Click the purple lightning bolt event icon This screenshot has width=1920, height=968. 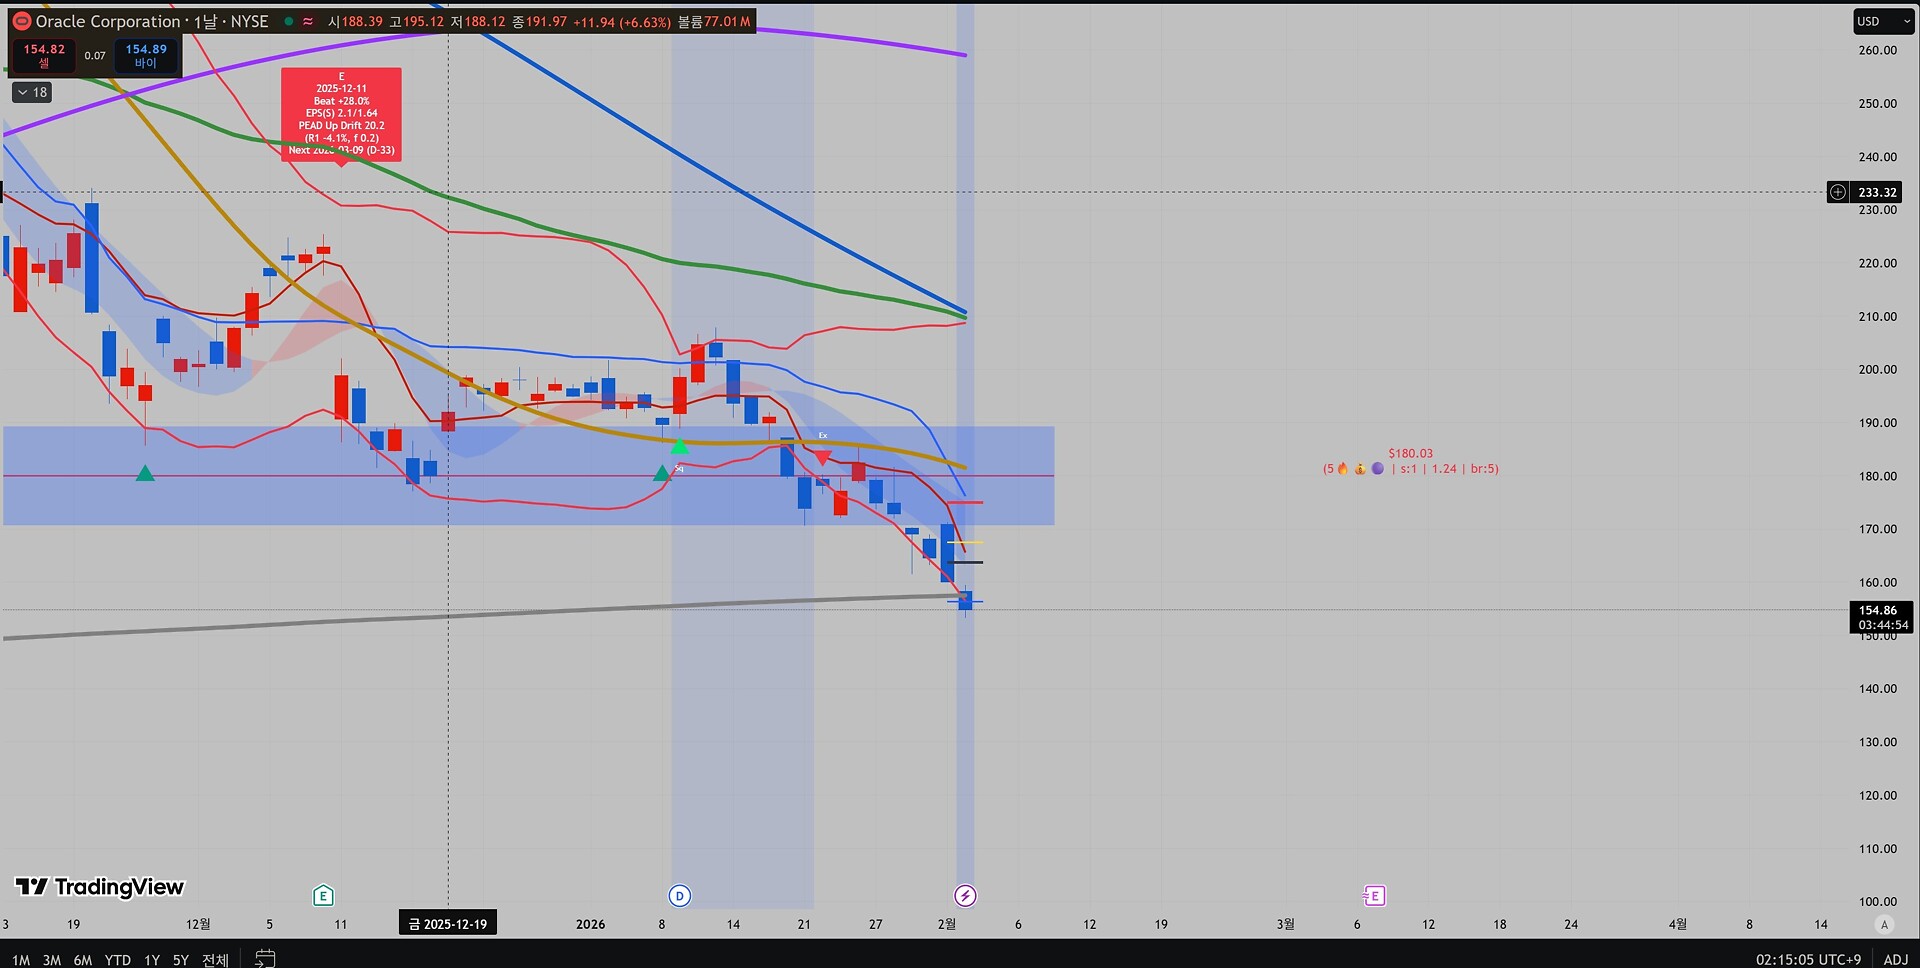[965, 896]
